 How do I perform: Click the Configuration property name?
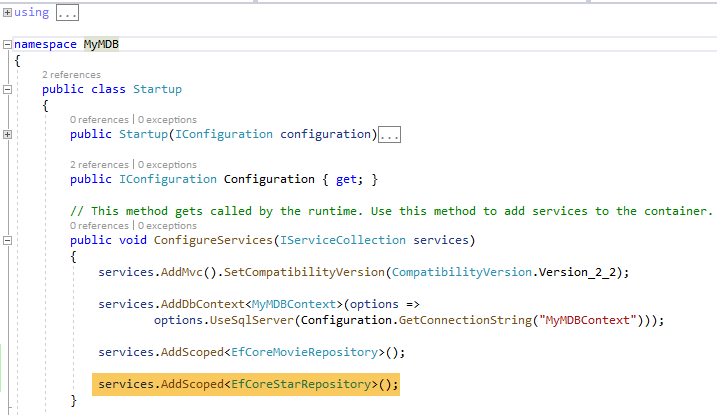click(x=269, y=179)
